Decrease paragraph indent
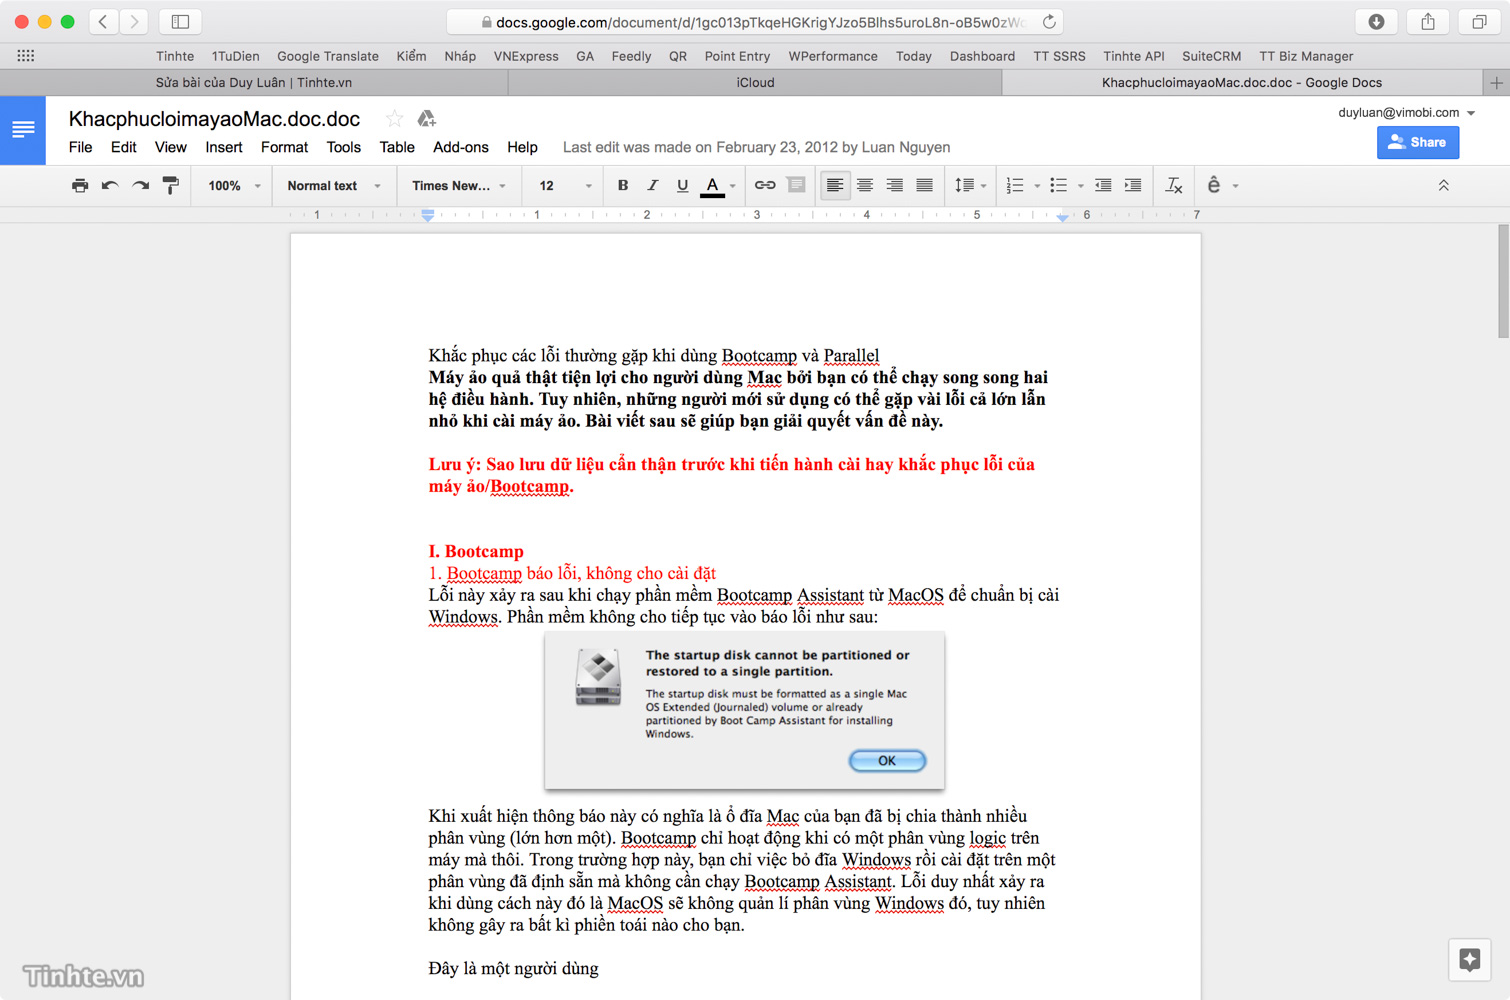This screenshot has width=1510, height=1000. 1103,185
